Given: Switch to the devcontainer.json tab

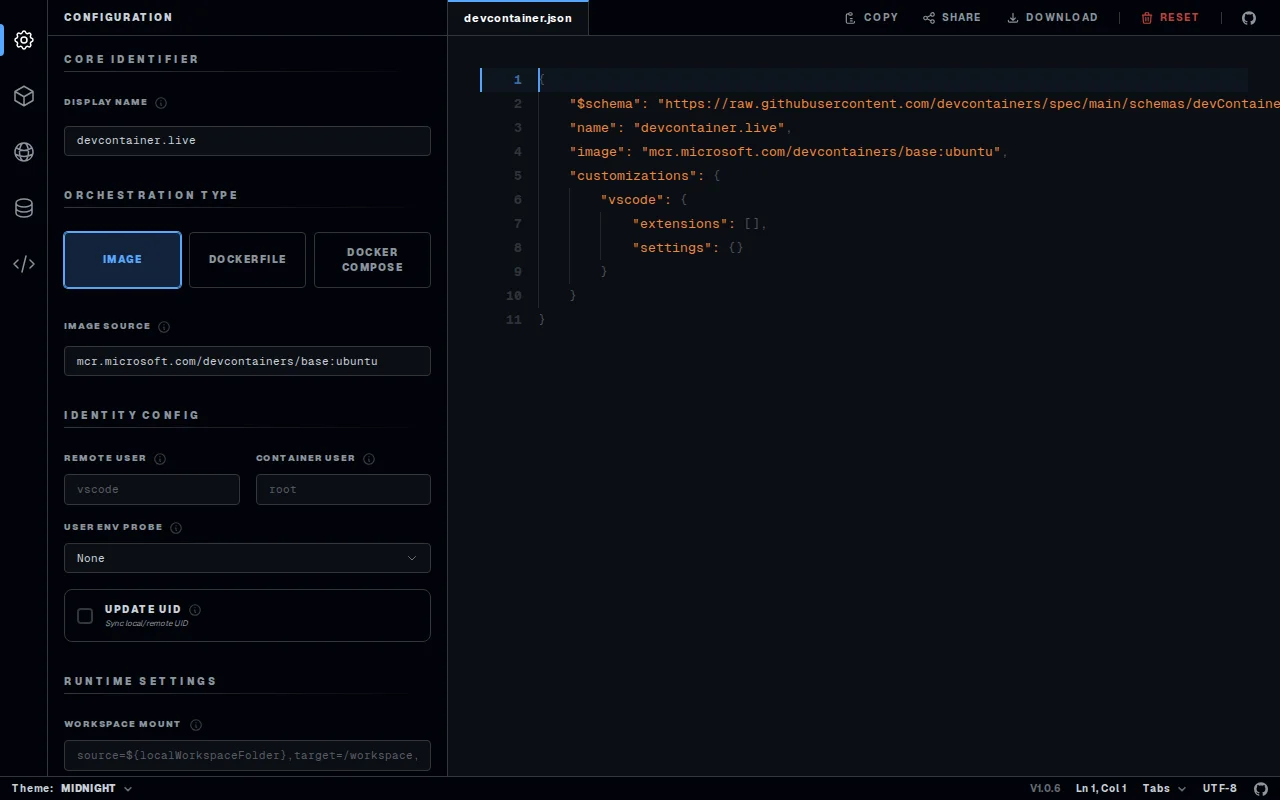Looking at the screenshot, I should [x=518, y=18].
